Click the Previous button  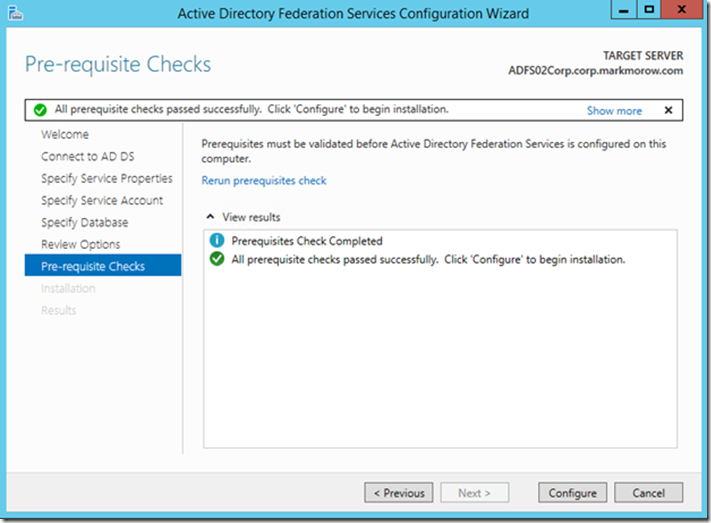(399, 493)
